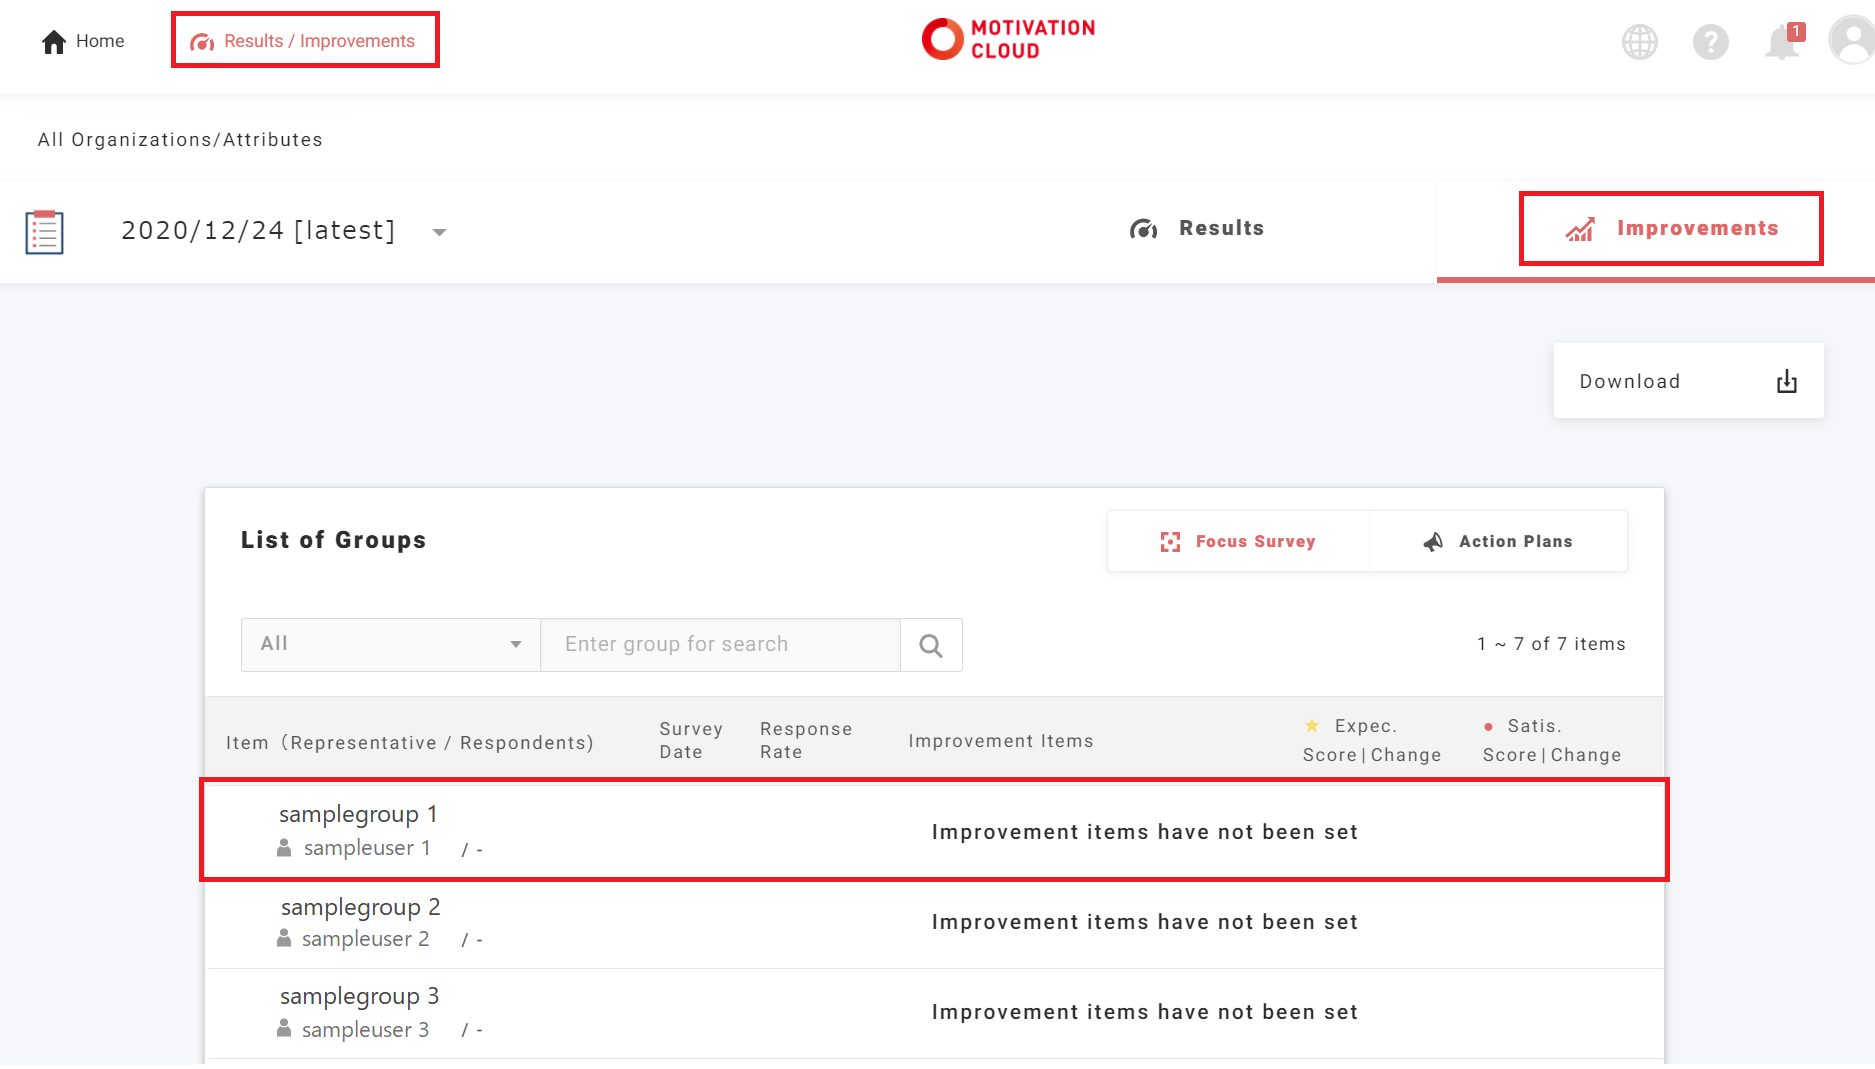Screen dimensions: 1875x1069
Task: Click the survey clipboard icon
Action: (45, 232)
